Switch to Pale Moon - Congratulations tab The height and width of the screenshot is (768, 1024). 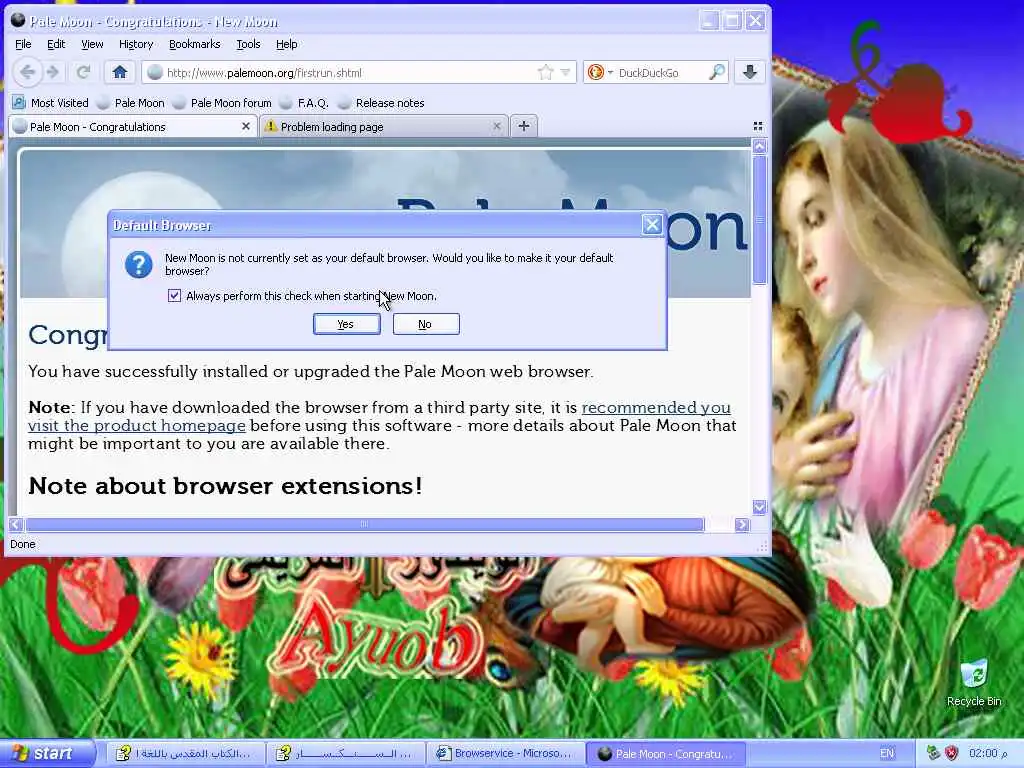coord(133,127)
